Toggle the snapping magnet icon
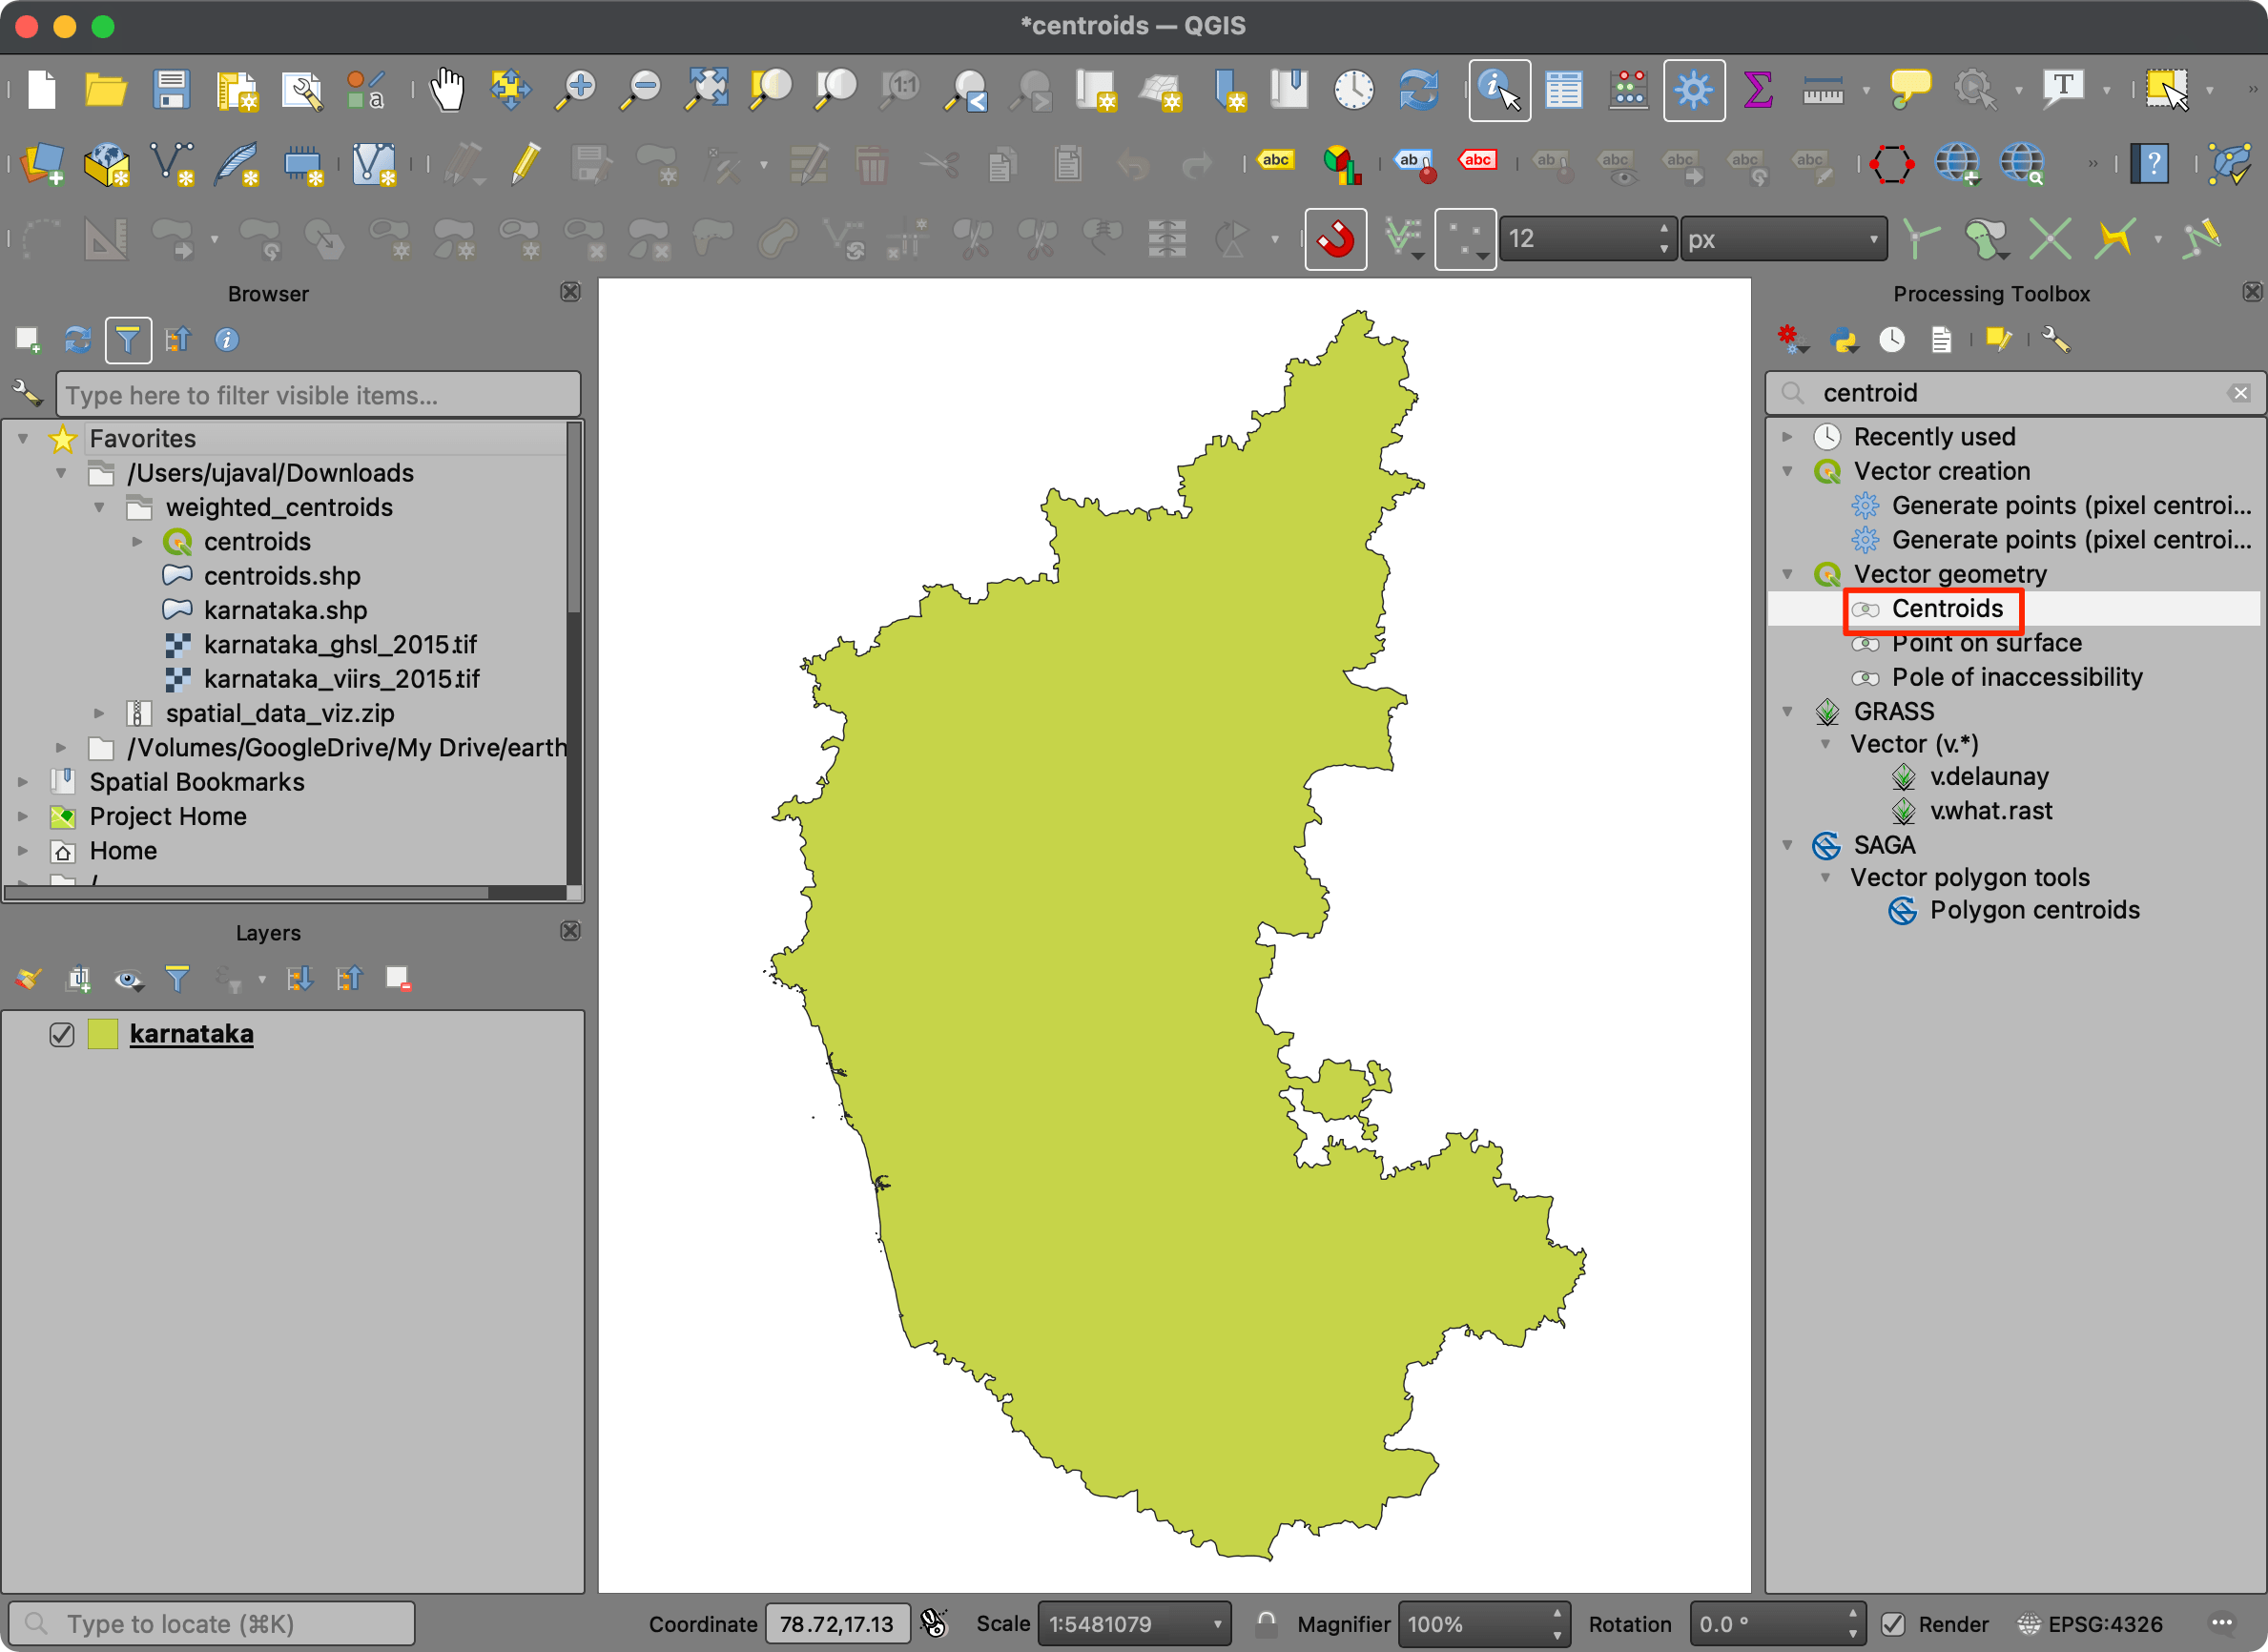Image resolution: width=2268 pixels, height=1652 pixels. 1335,239
